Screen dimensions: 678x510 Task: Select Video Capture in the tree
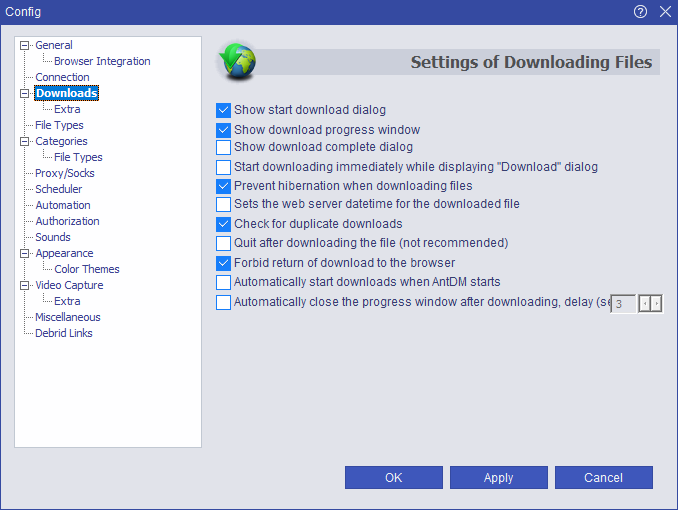69,285
